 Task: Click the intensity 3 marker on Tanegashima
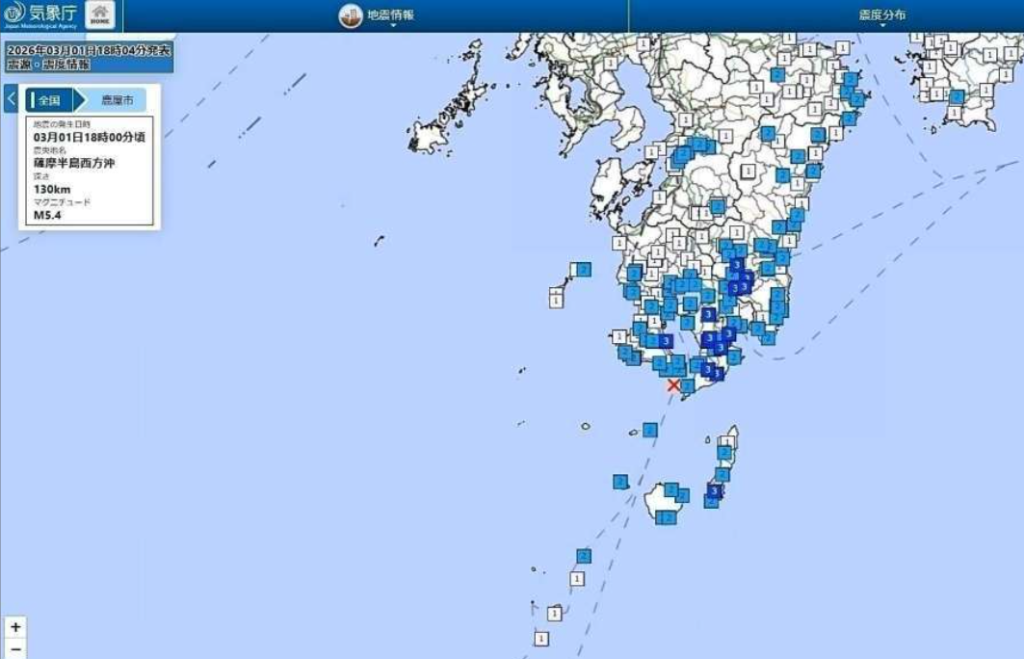point(714,491)
